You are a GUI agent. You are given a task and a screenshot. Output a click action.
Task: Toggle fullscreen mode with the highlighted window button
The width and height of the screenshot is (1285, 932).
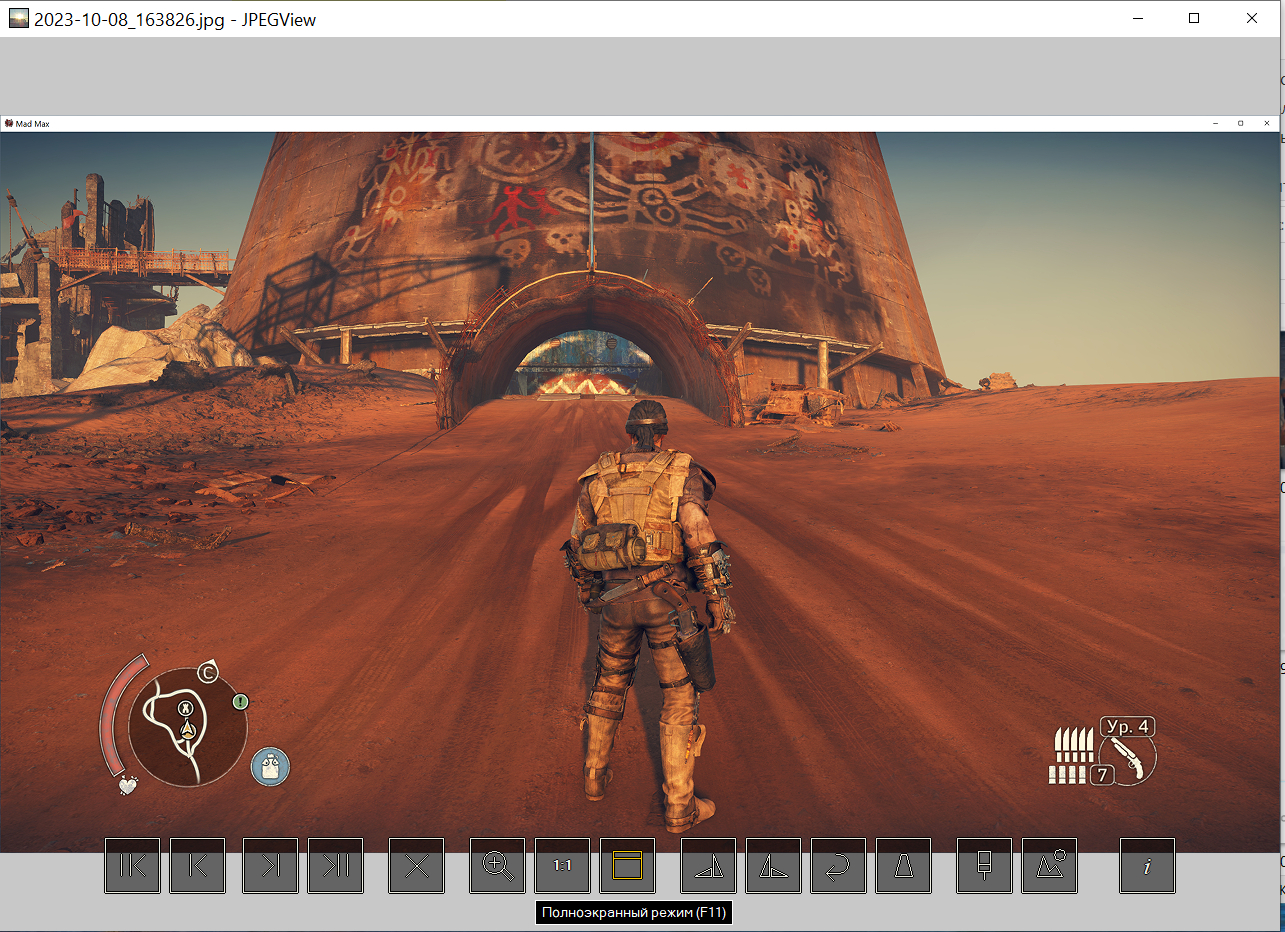pyautogui.click(x=627, y=866)
